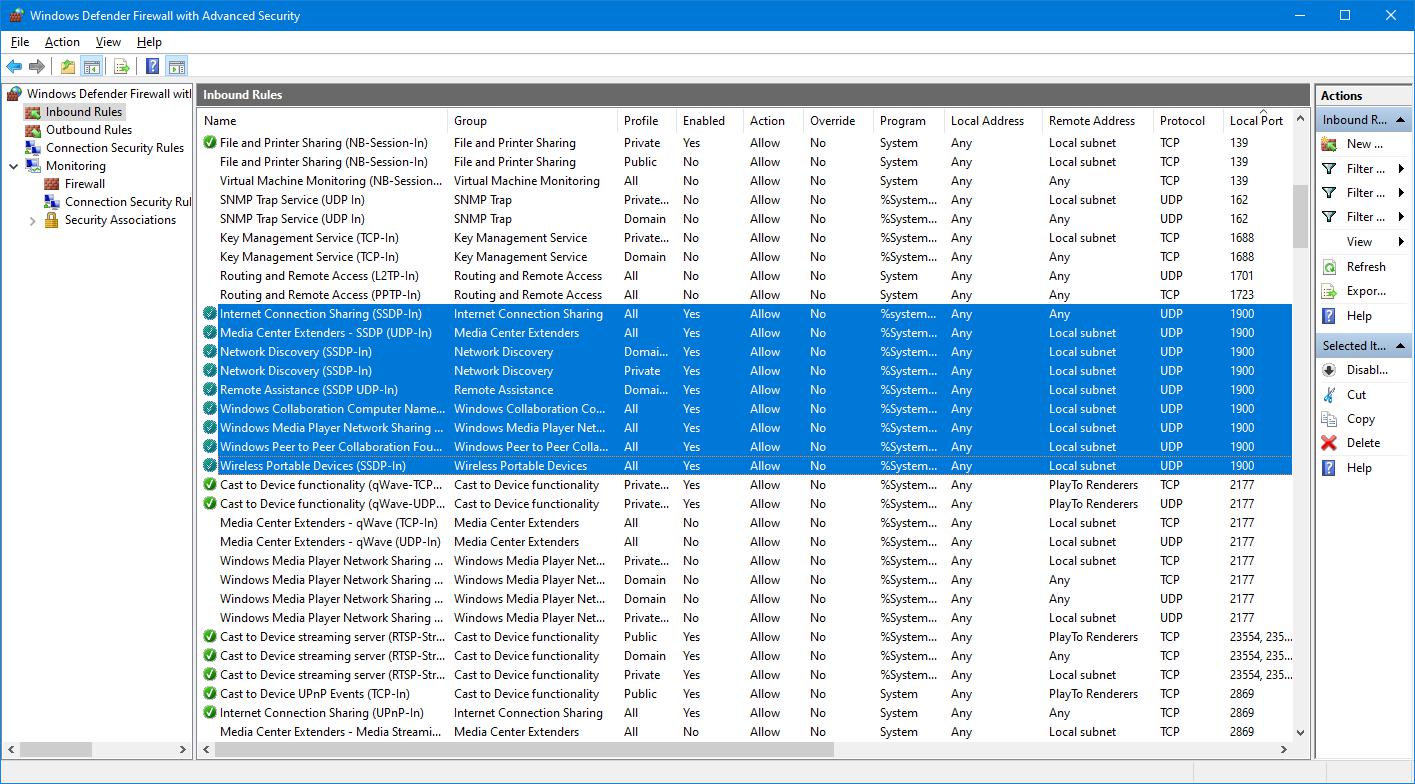Select Firewall under Monitoring
The height and width of the screenshot is (784, 1415).
point(85,184)
